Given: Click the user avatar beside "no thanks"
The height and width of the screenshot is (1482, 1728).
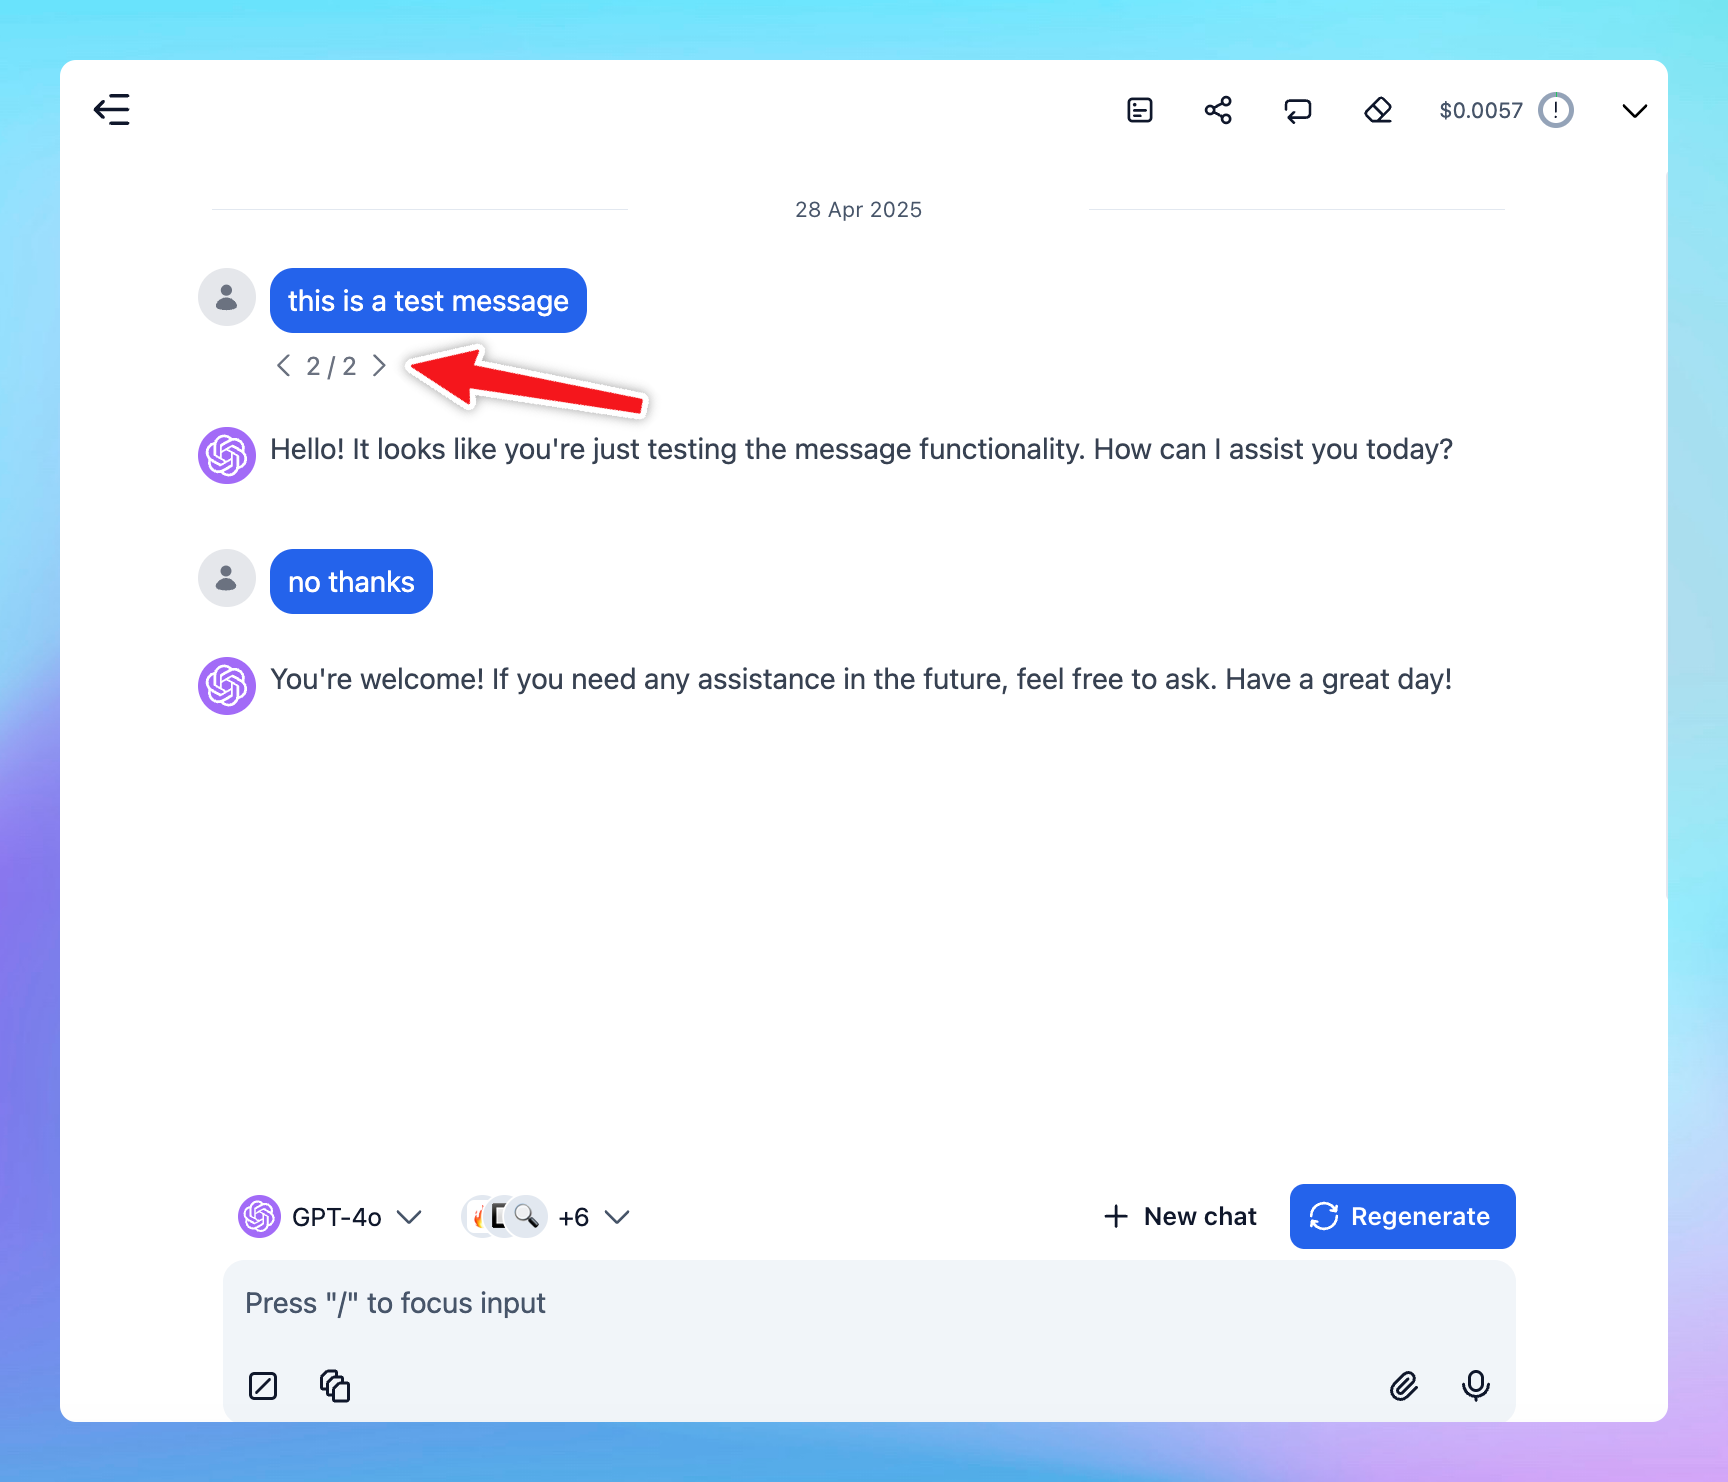Looking at the screenshot, I should coord(227,578).
